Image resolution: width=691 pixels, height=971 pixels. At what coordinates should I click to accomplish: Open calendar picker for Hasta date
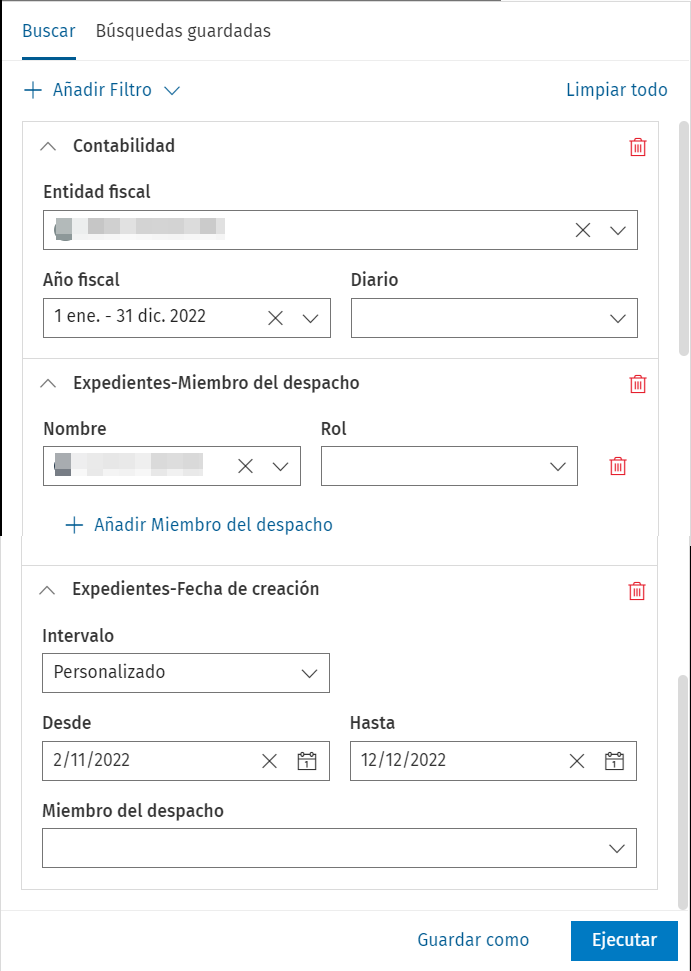[614, 761]
